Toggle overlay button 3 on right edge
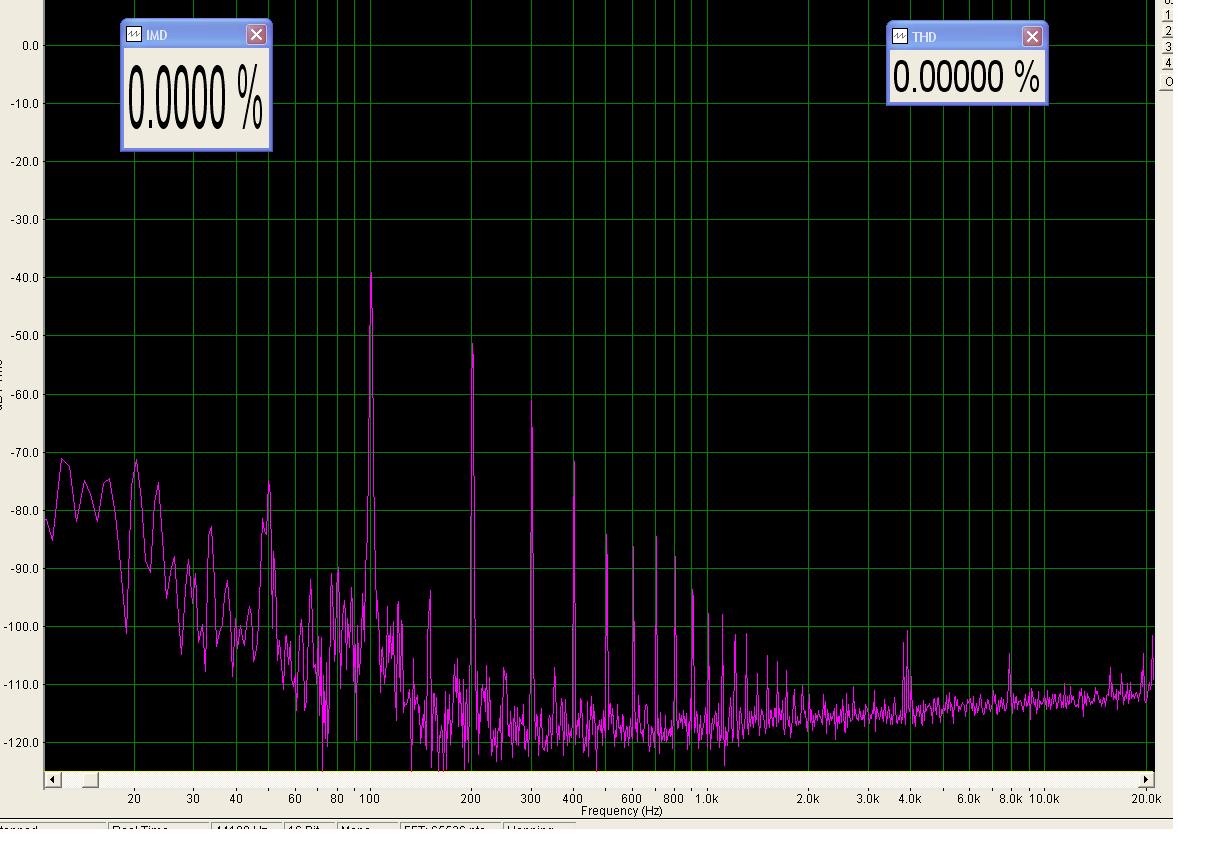This screenshot has height=849, width=1218. 1168,48
